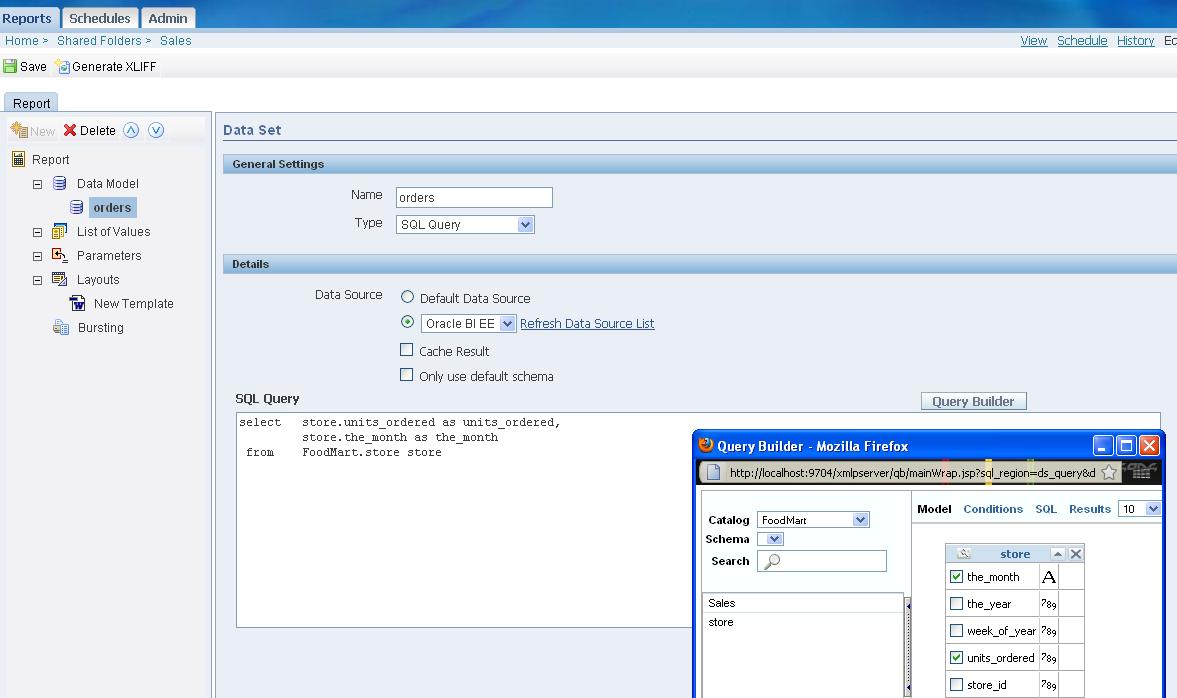Screen dimensions: 1177x698
Task: Click the Layouts icon
Action: coord(59,279)
